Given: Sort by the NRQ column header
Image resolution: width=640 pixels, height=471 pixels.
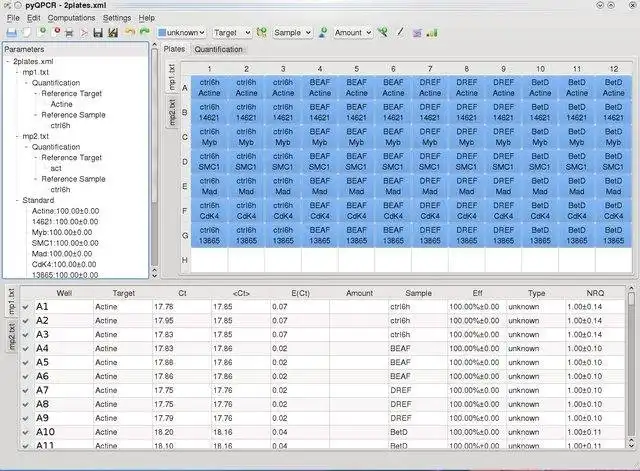Looking at the screenshot, I should [595, 293].
